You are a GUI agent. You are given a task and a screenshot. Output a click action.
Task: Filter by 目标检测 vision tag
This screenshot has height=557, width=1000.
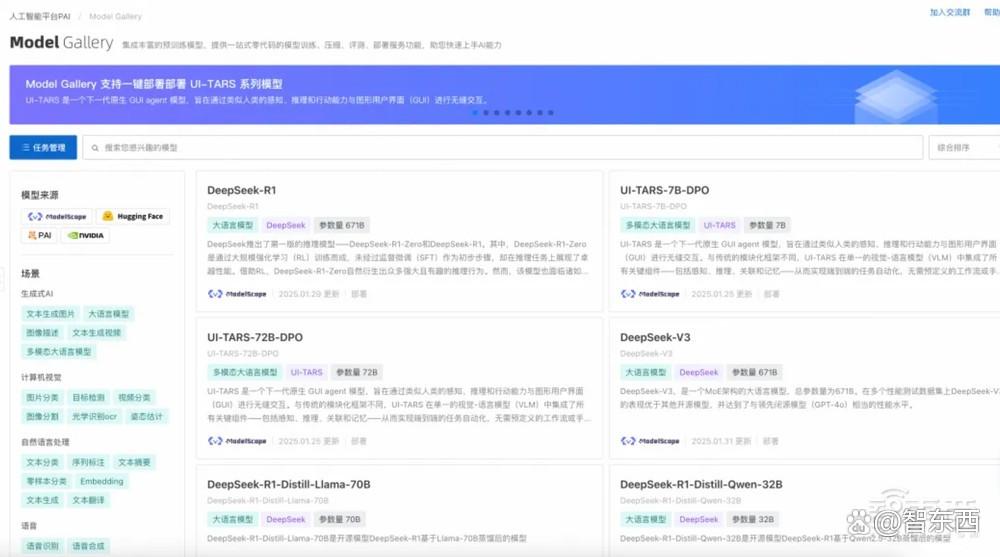click(88, 397)
